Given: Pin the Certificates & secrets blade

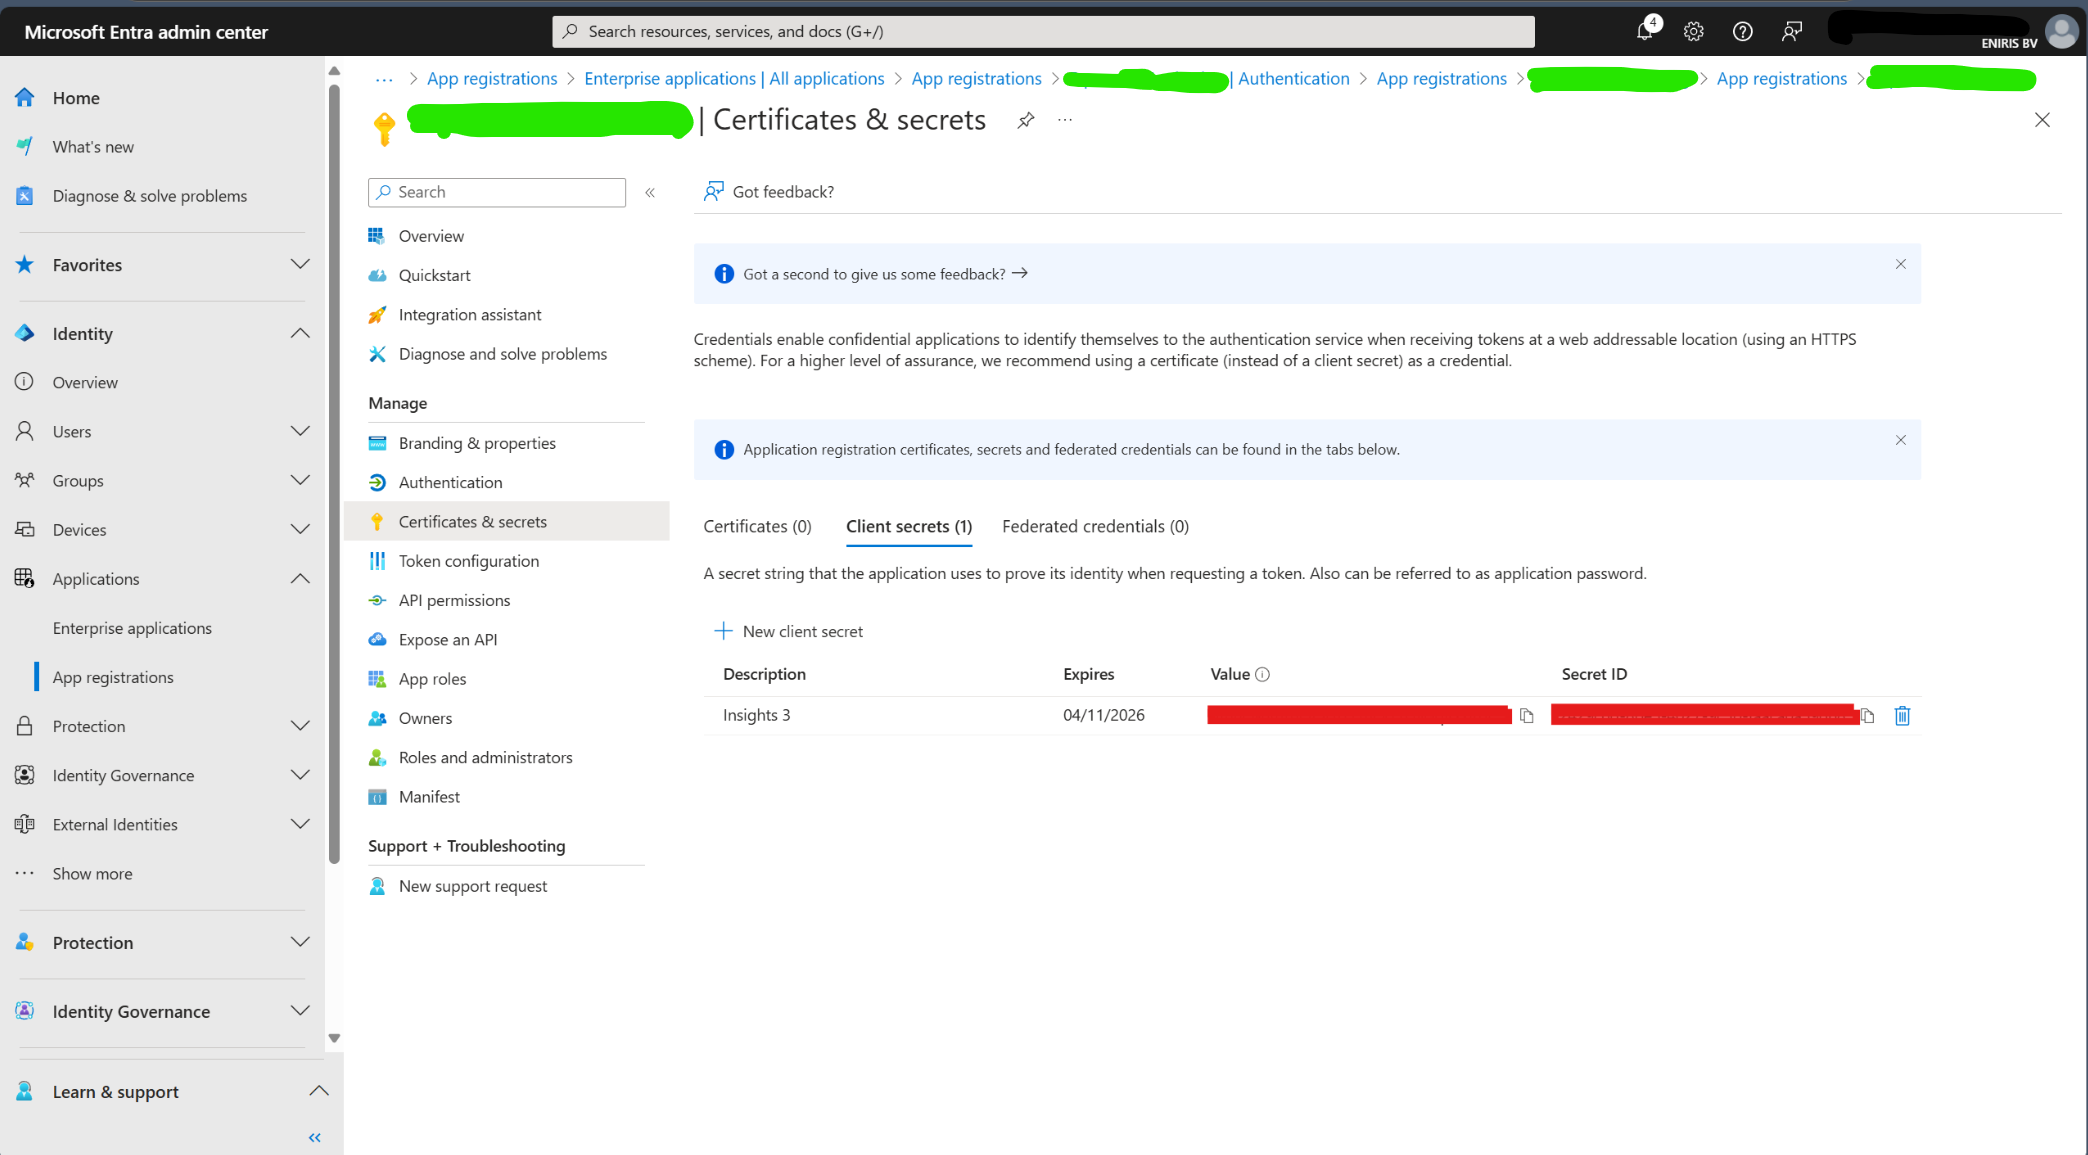Looking at the screenshot, I should [1025, 120].
